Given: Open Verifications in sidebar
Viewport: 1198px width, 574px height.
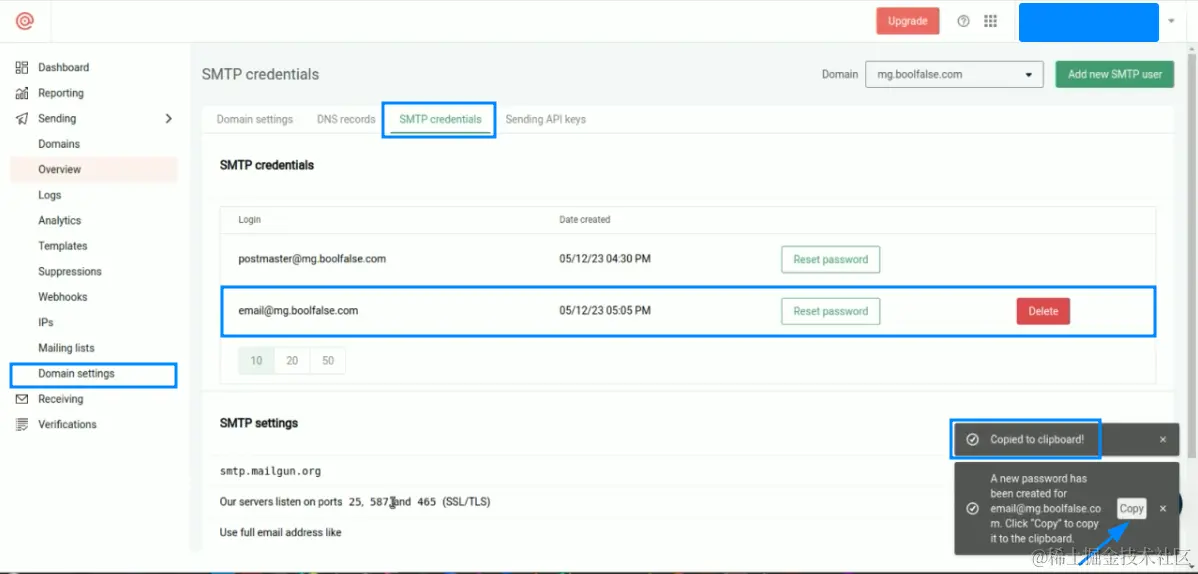Looking at the screenshot, I should pos(67,424).
